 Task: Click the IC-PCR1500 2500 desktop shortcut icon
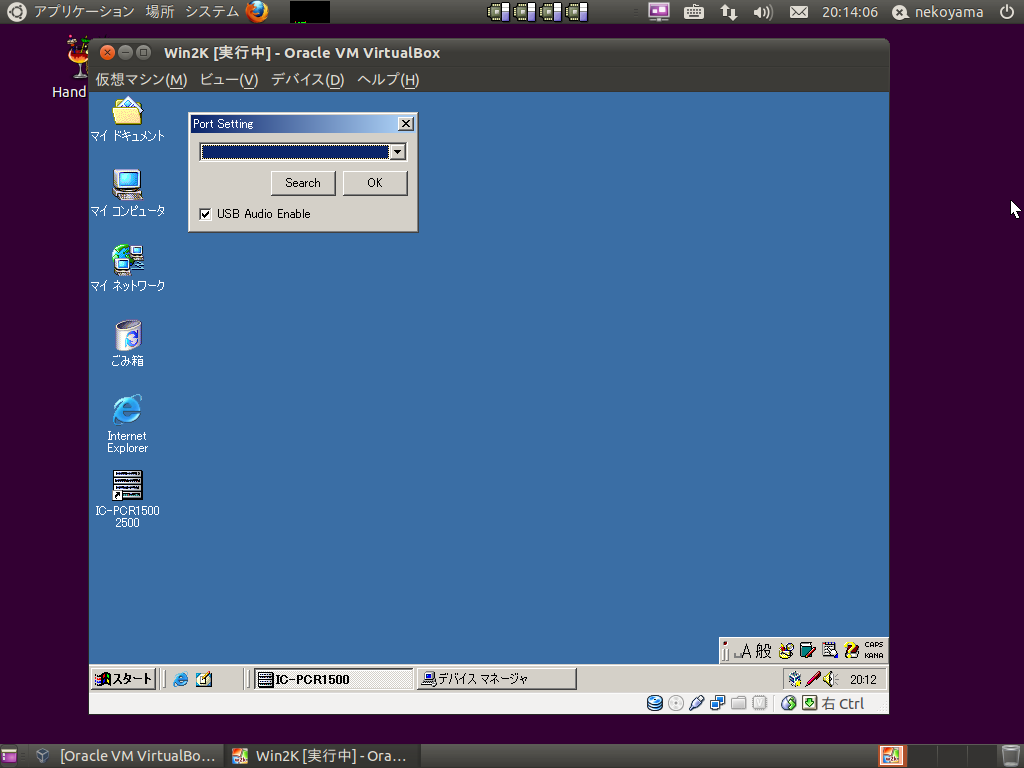pyautogui.click(x=127, y=487)
